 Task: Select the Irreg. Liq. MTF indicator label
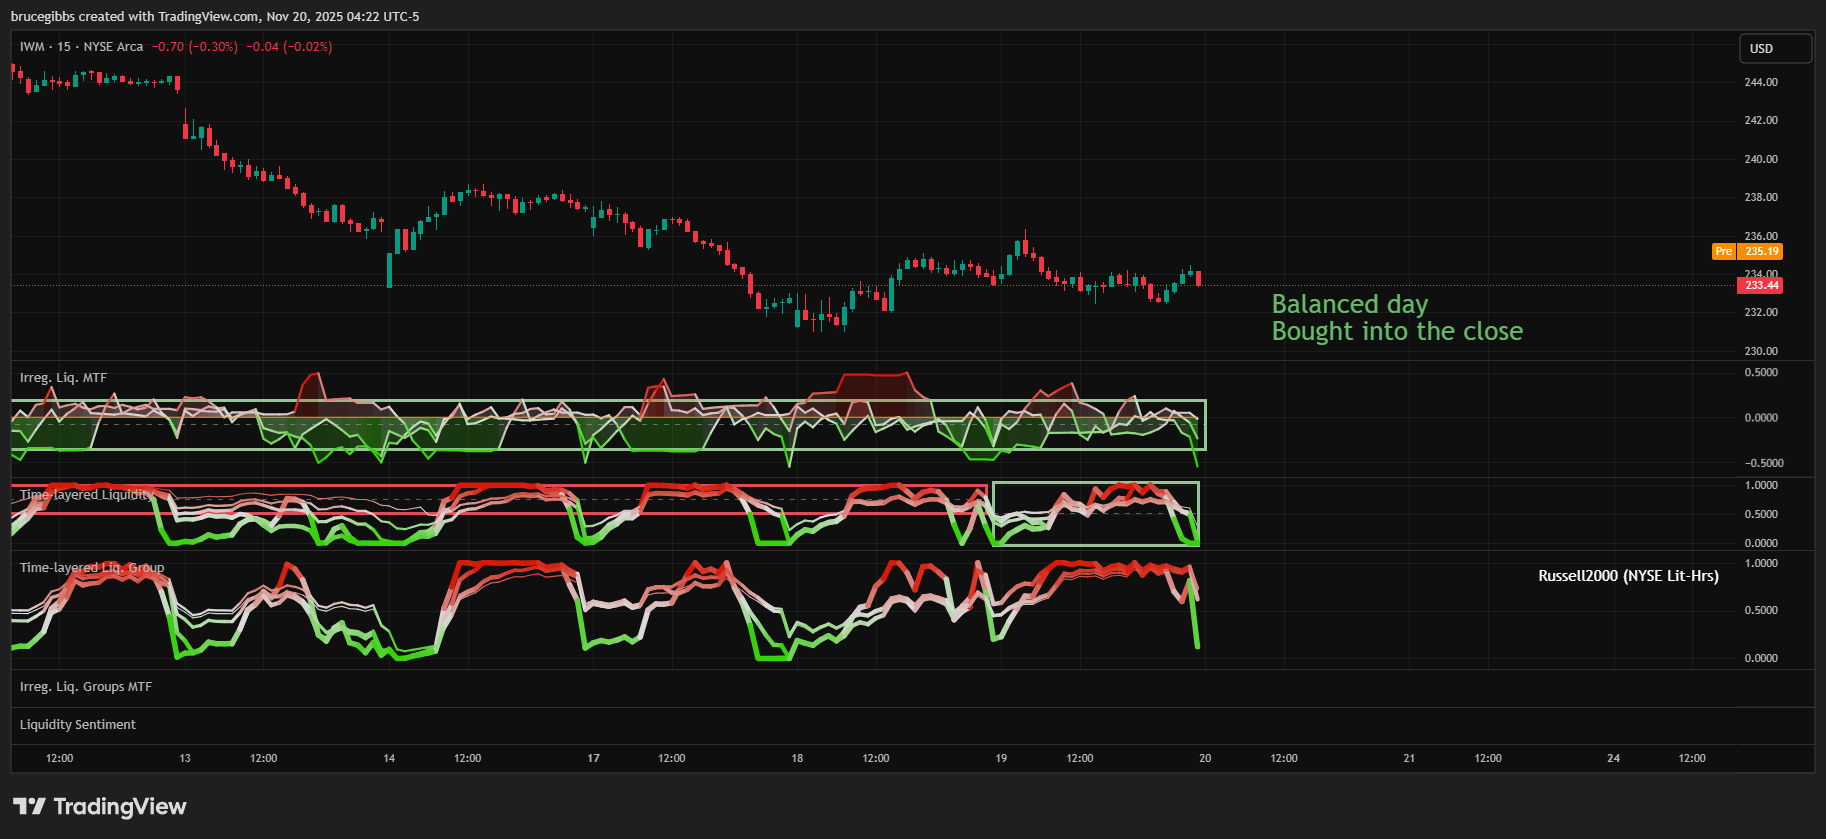point(63,378)
